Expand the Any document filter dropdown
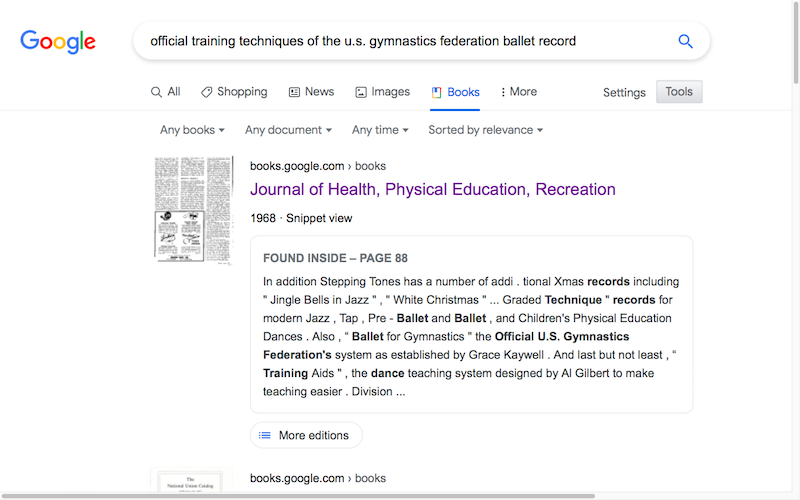This screenshot has width=800, height=500. 289,130
